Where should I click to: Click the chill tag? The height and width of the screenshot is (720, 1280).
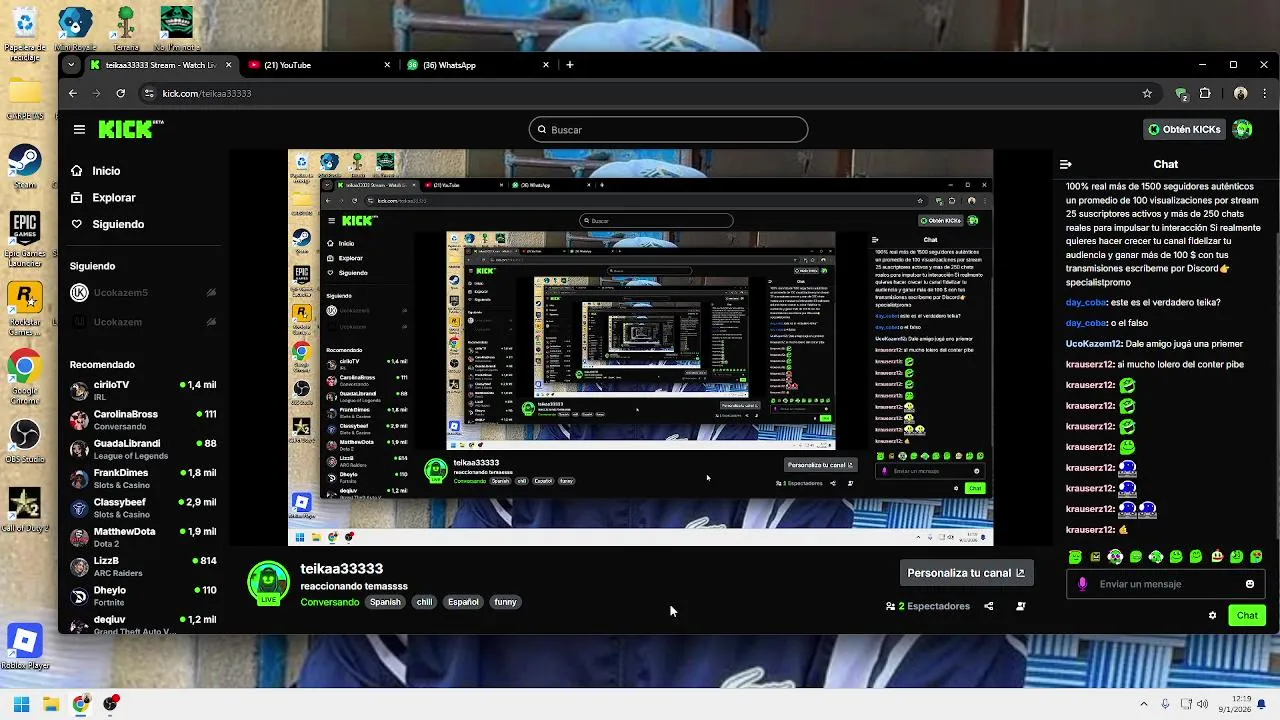pos(425,602)
